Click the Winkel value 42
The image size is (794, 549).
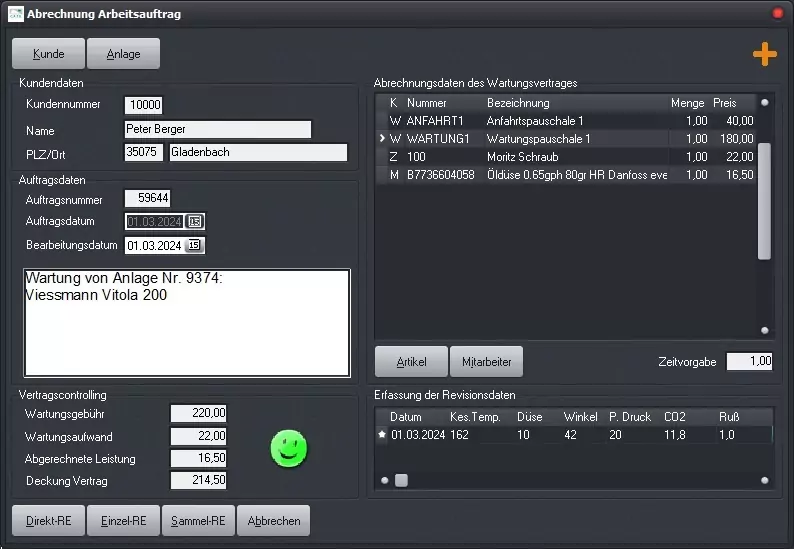pyautogui.click(x=570, y=435)
